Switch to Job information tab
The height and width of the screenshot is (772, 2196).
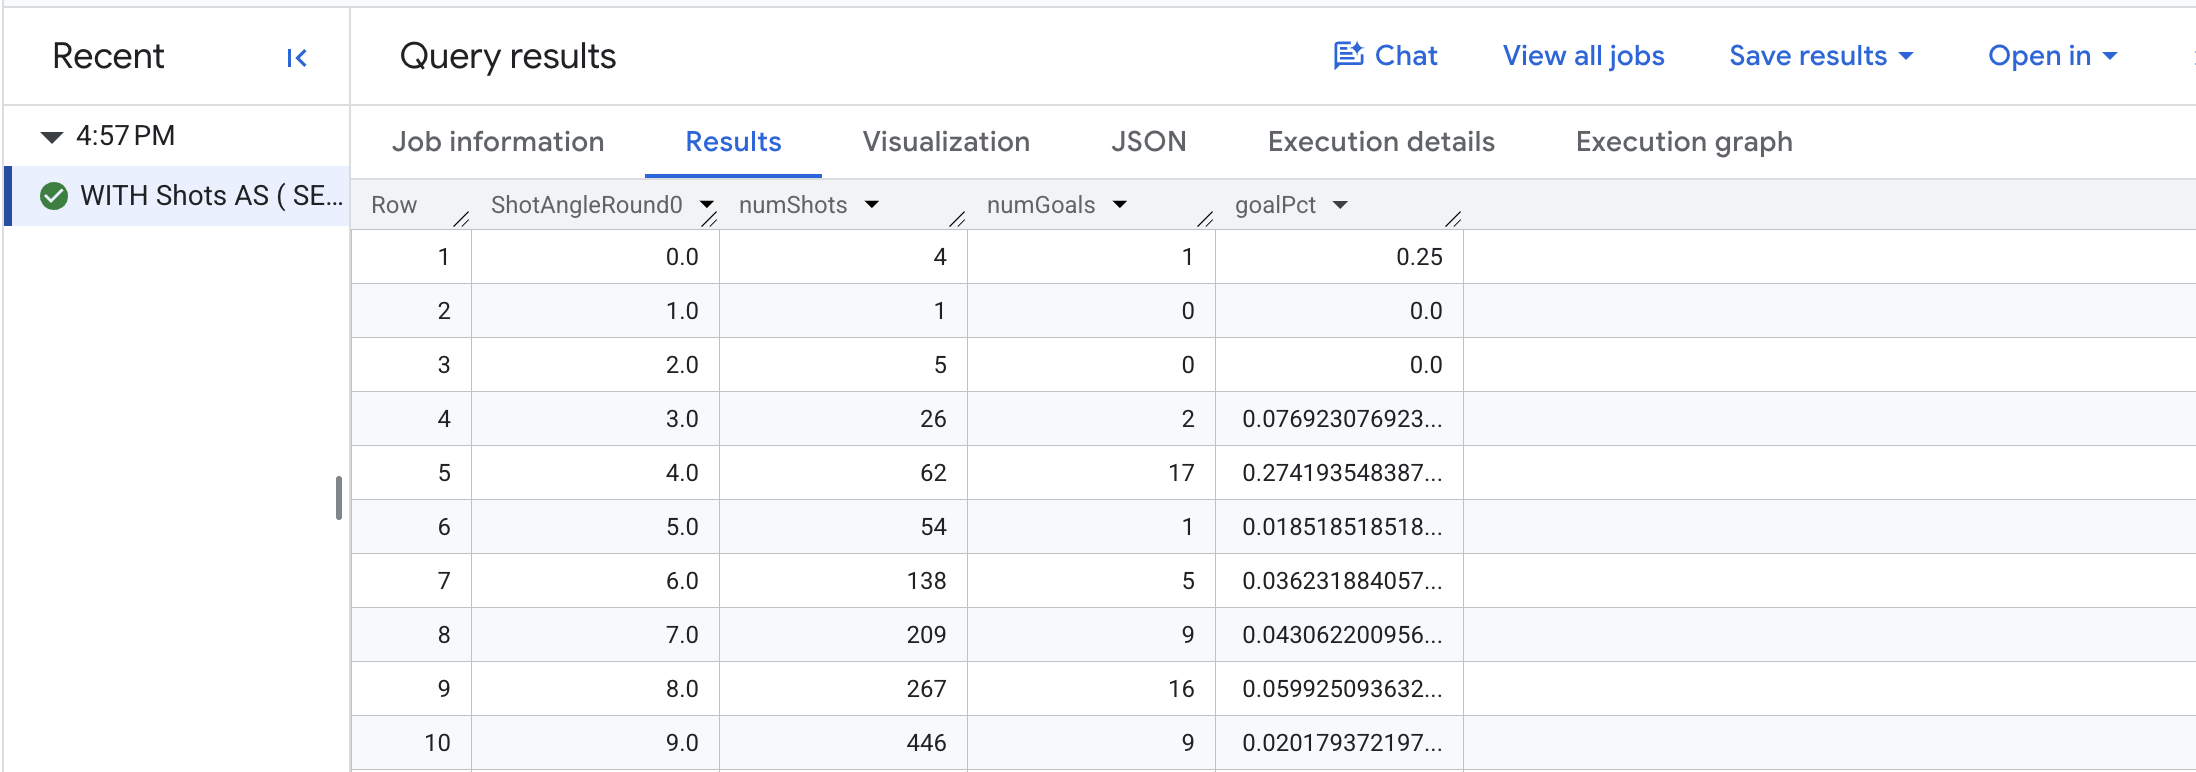(x=498, y=142)
